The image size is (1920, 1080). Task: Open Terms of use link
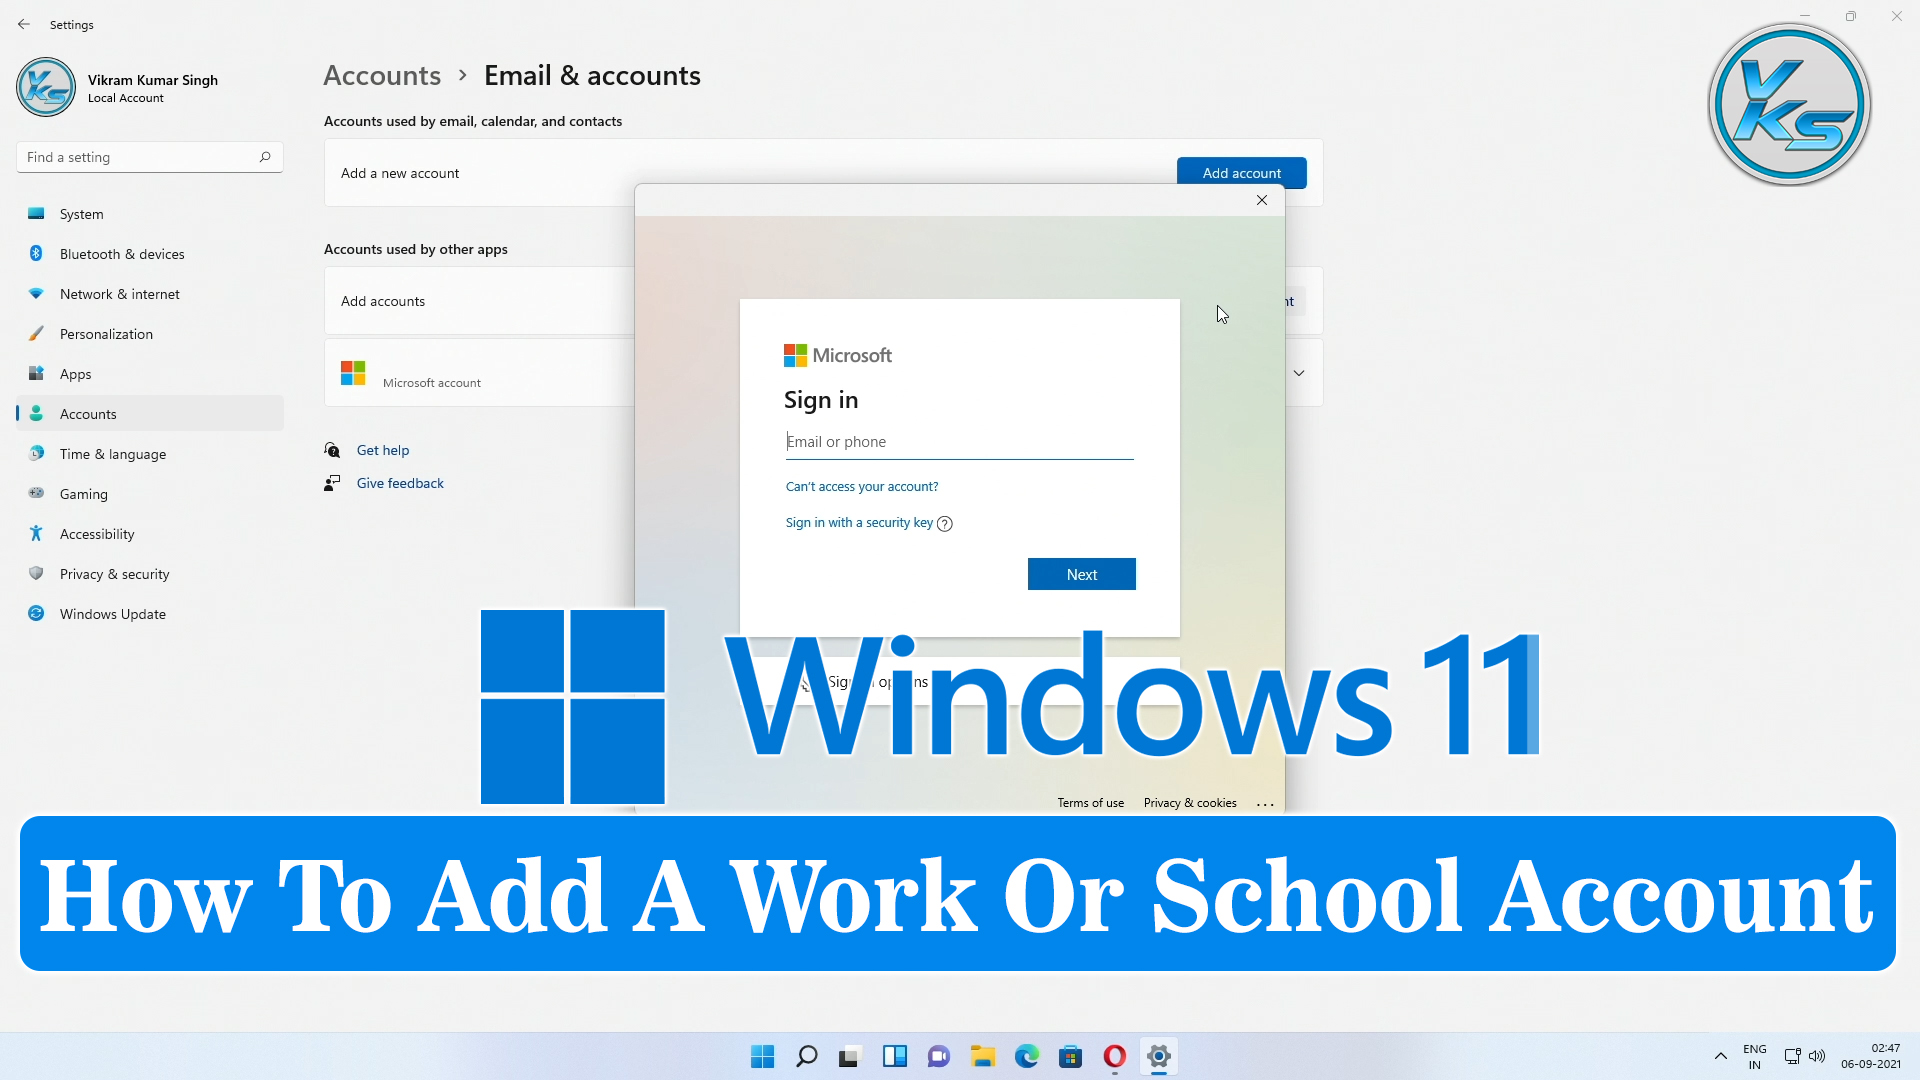[x=1091, y=803]
